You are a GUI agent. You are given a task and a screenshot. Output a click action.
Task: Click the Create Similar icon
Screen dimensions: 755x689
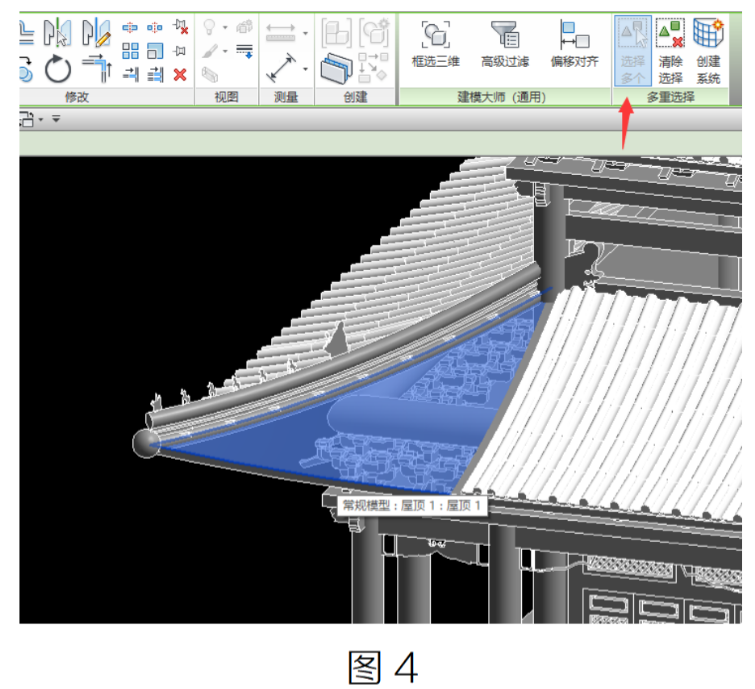[373, 67]
